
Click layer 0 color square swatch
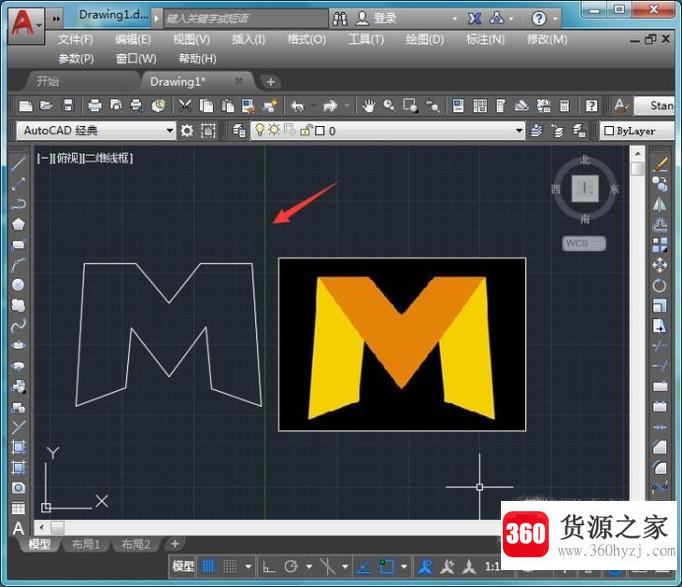(320, 130)
